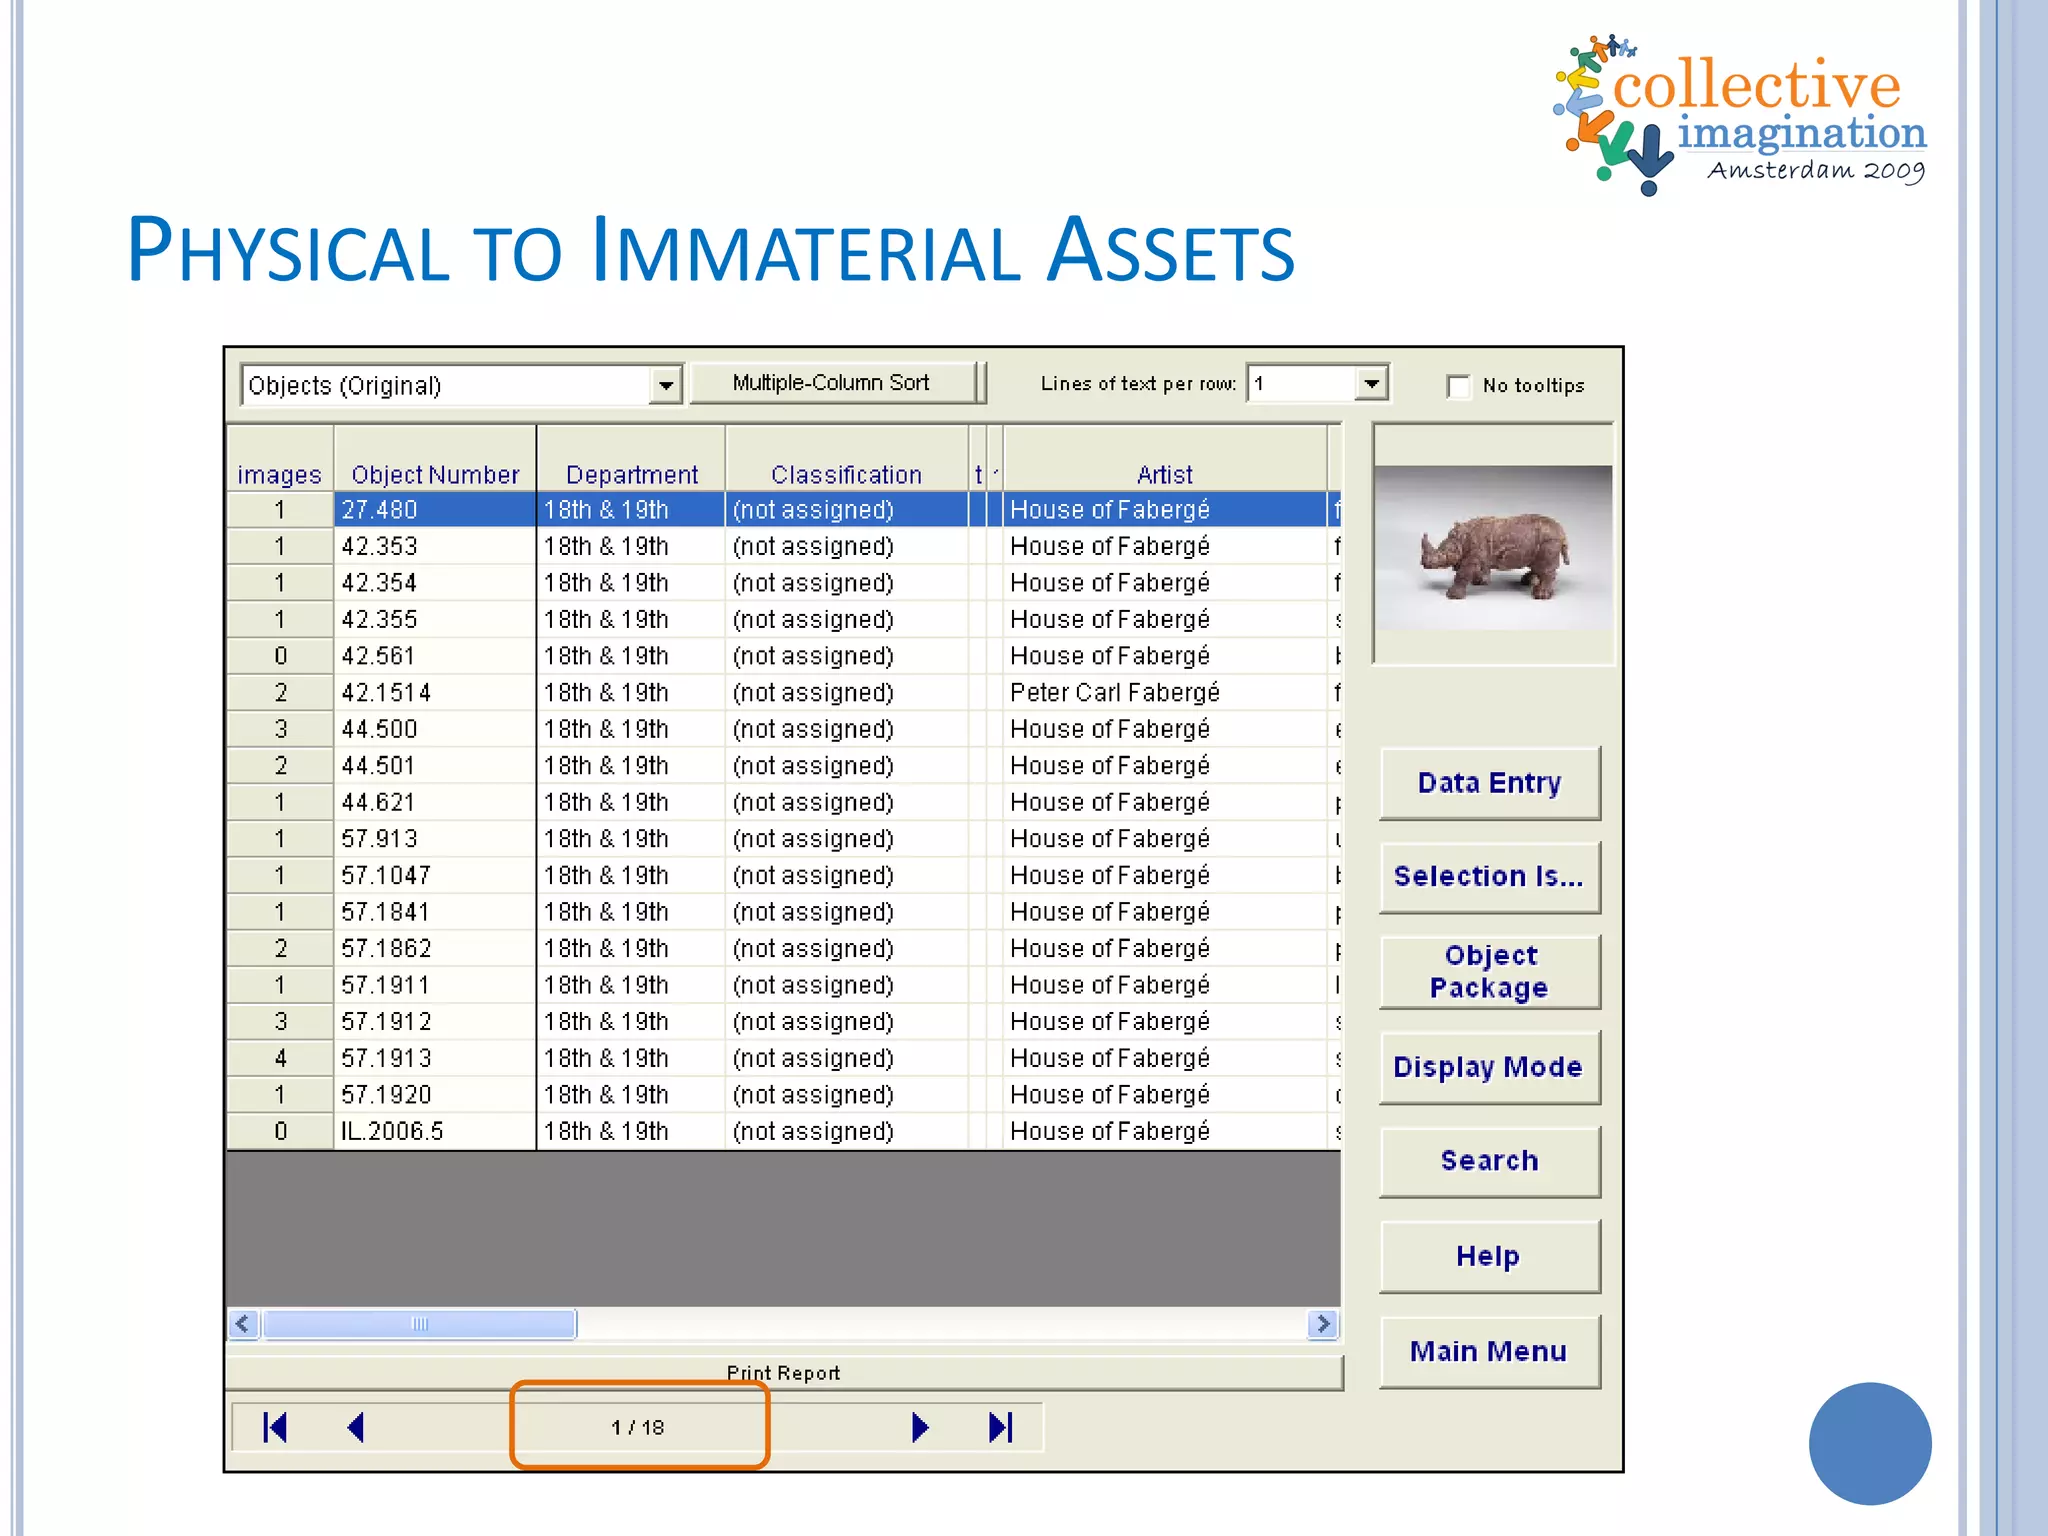Click the rhinoceros object thumbnail
Viewport: 2048px width, 1536px height.
[x=1493, y=546]
